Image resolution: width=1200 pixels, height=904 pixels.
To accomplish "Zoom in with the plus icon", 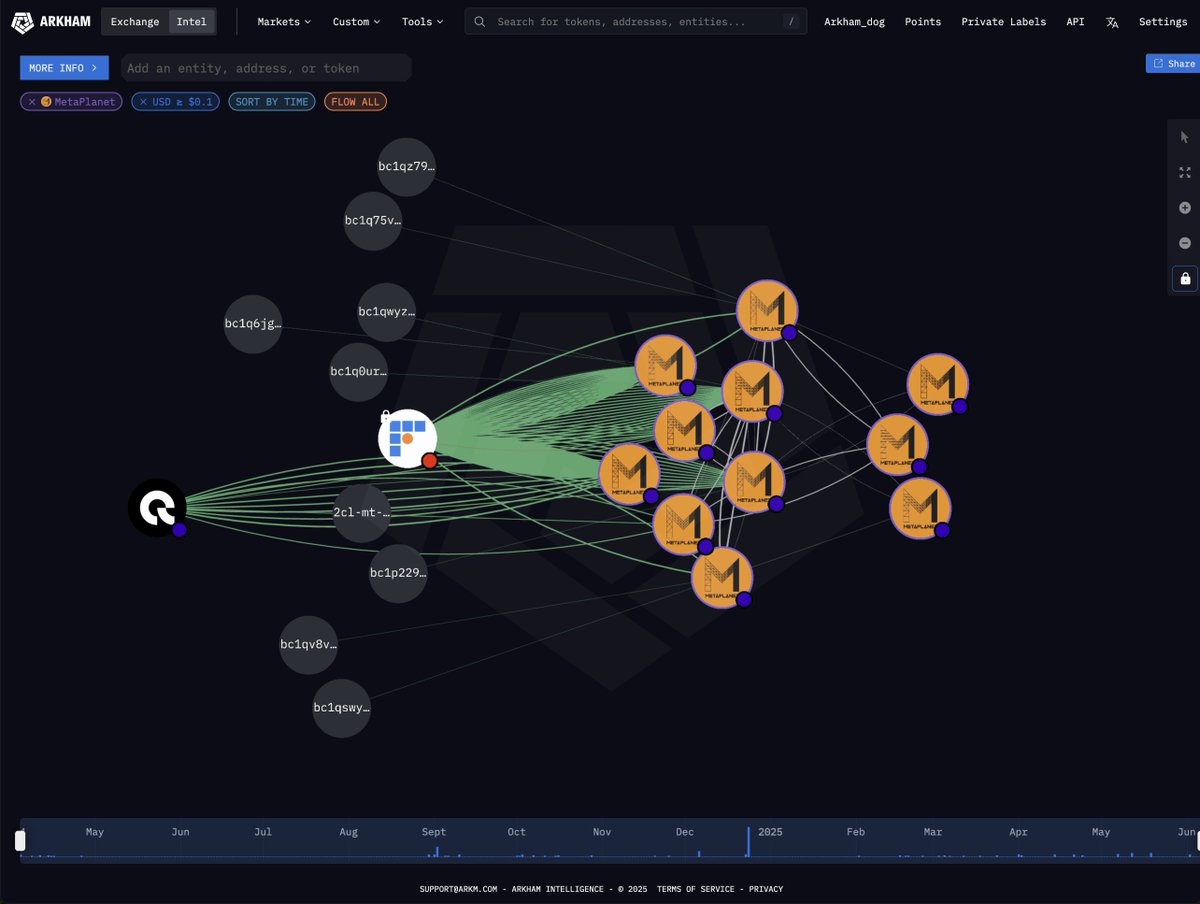I will click(x=1185, y=208).
